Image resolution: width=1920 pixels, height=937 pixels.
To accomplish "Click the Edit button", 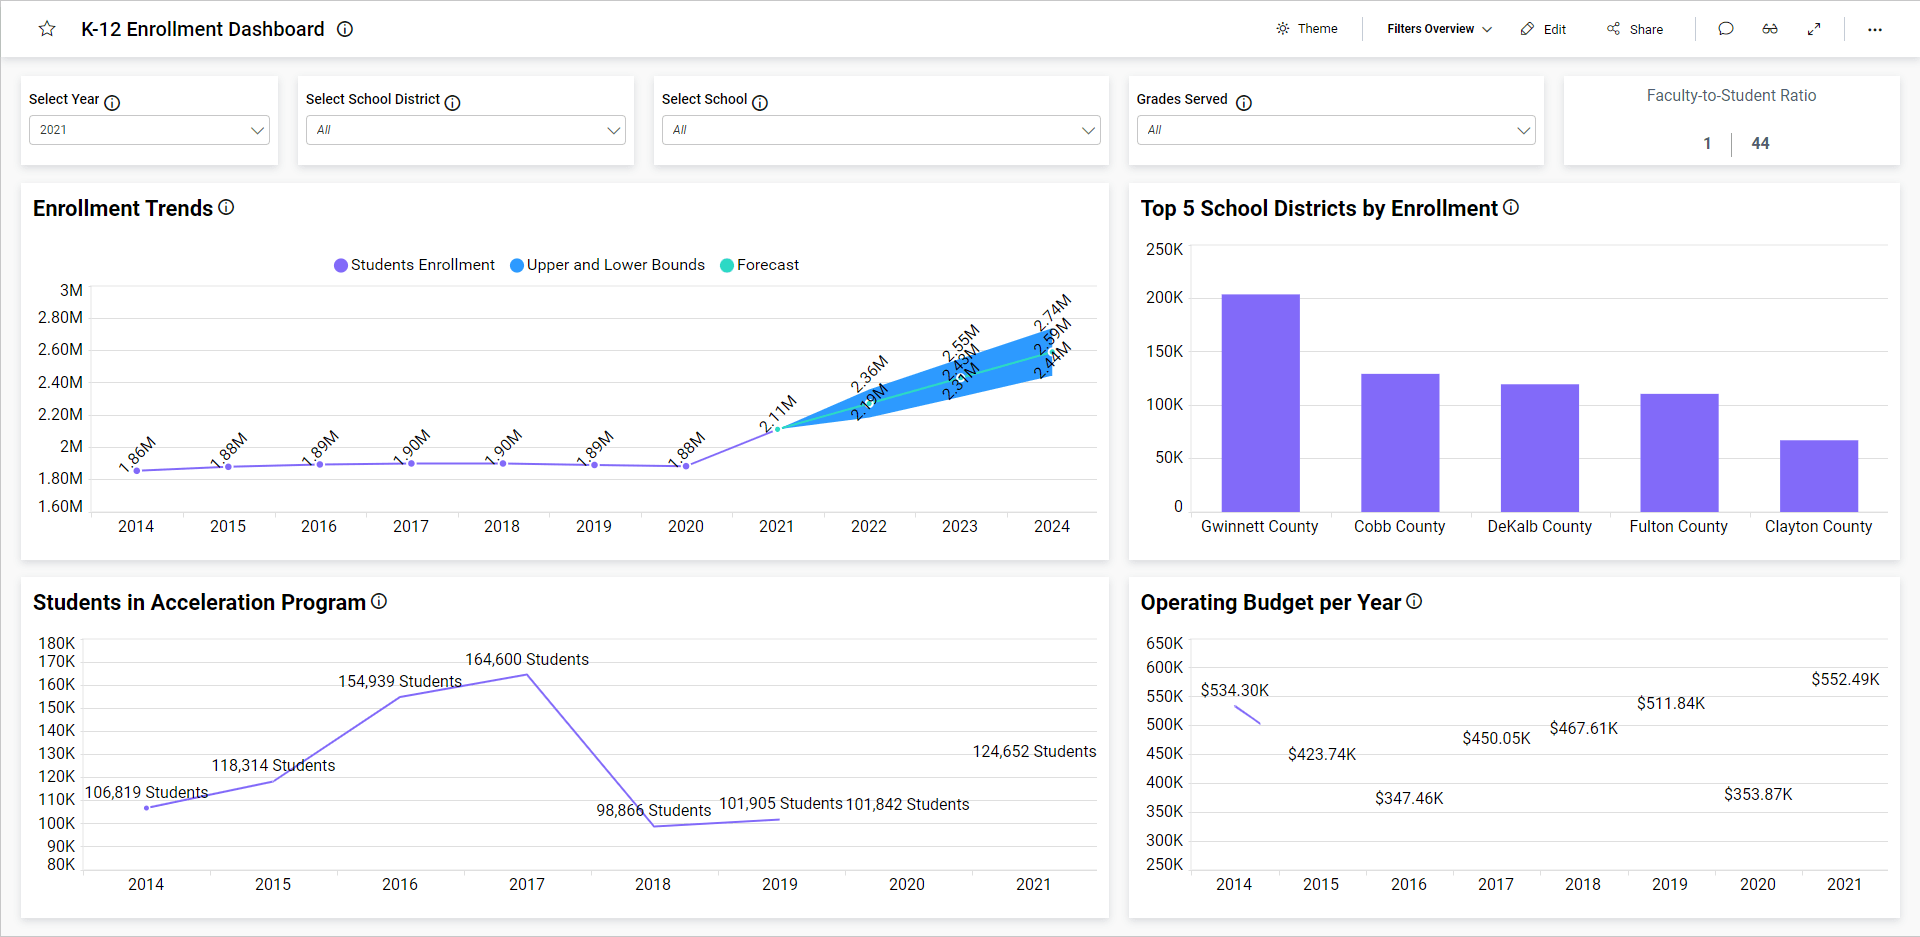I will pyautogui.click(x=1542, y=29).
